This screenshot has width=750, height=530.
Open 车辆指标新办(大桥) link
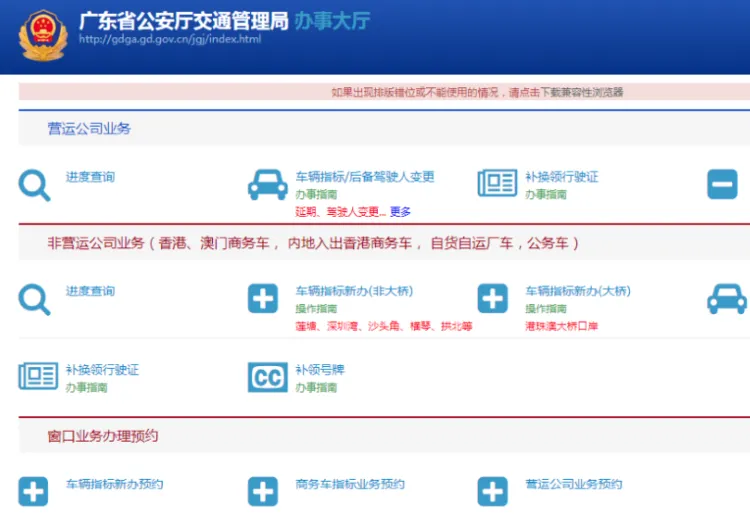pyautogui.click(x=578, y=291)
